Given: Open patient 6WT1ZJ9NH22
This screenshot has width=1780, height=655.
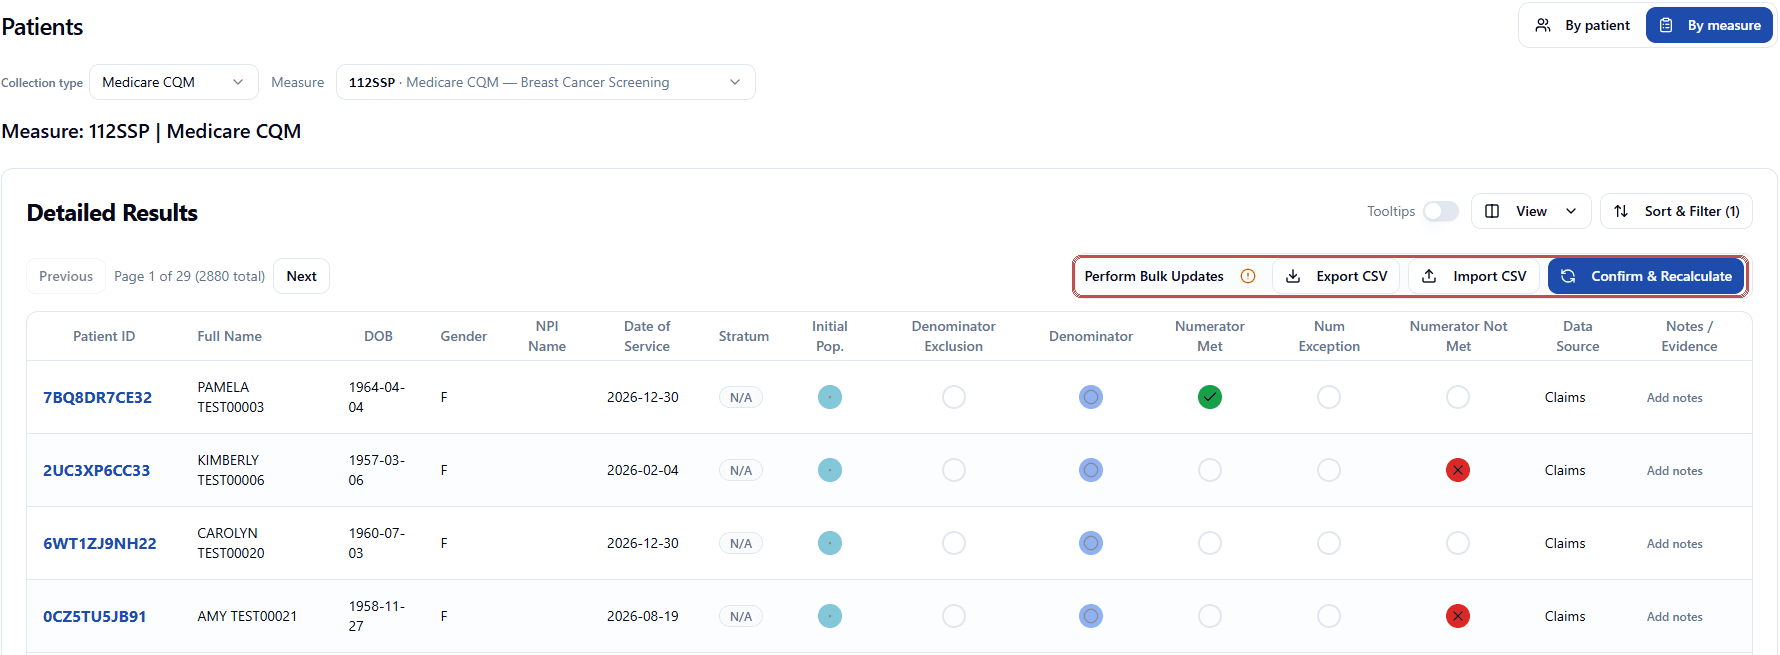Looking at the screenshot, I should [99, 543].
